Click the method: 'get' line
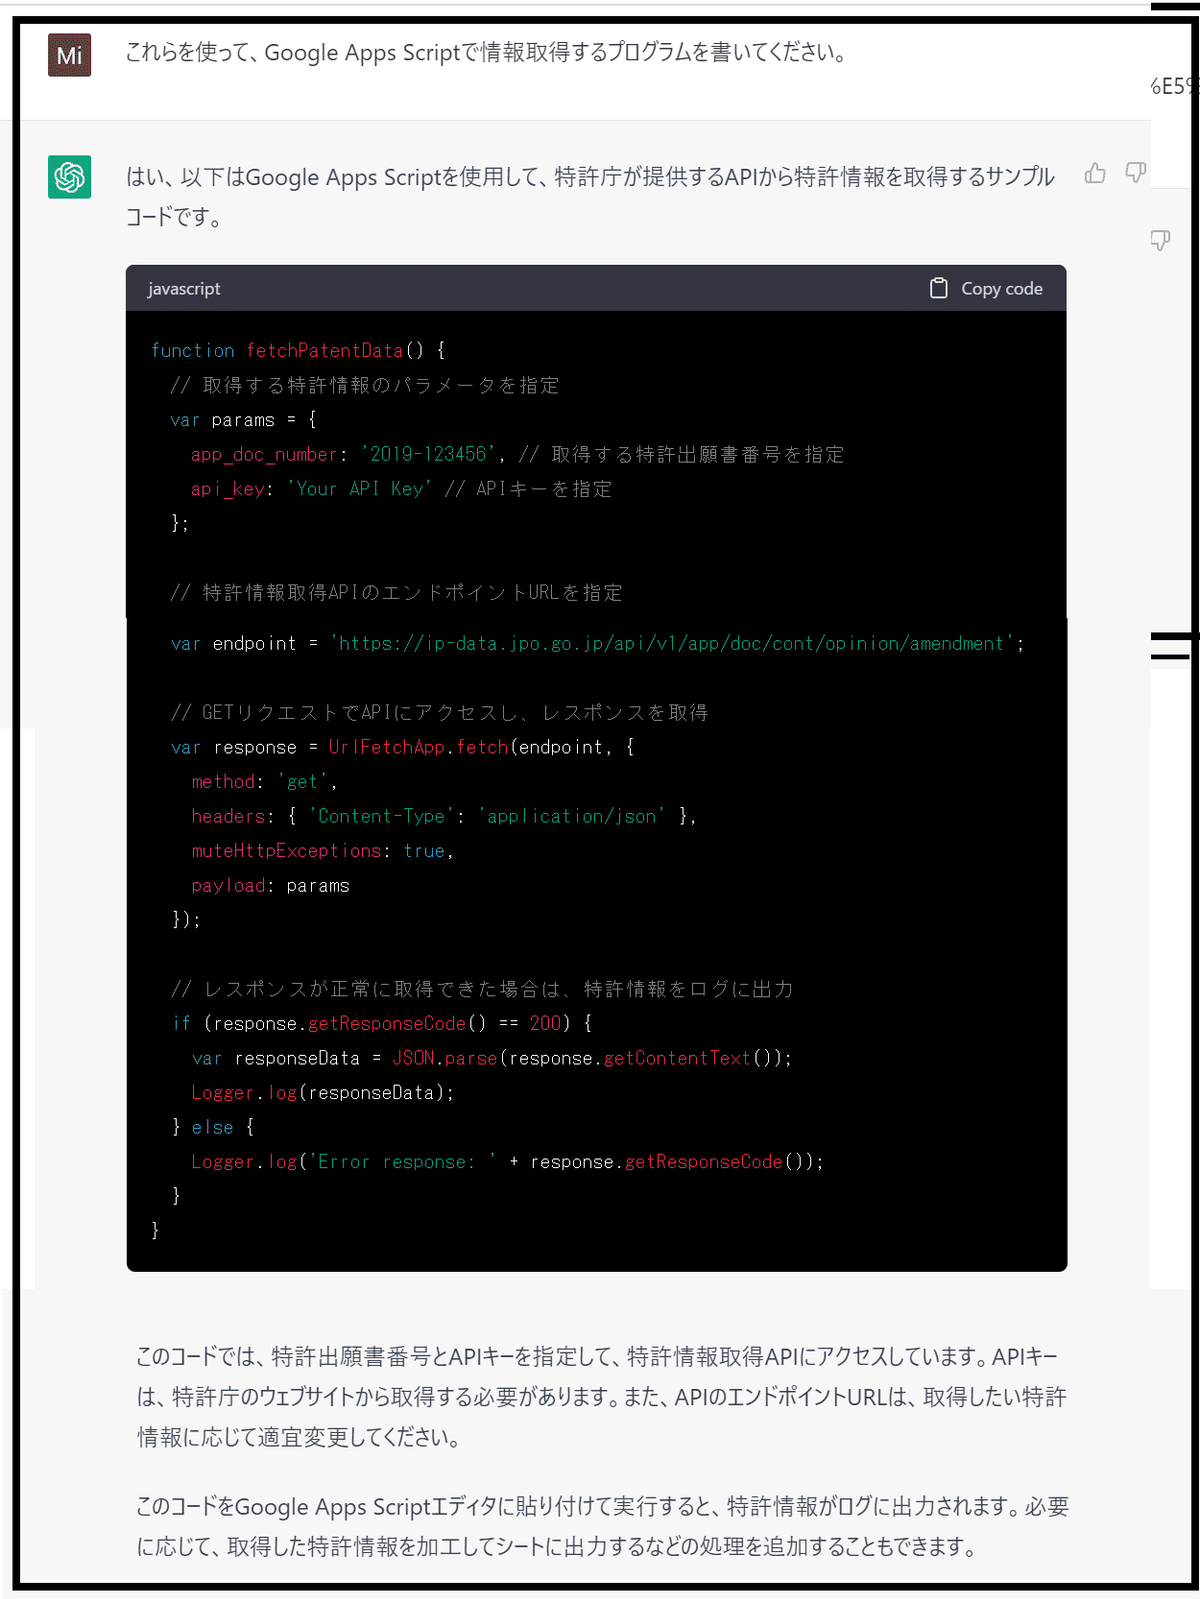 264,781
